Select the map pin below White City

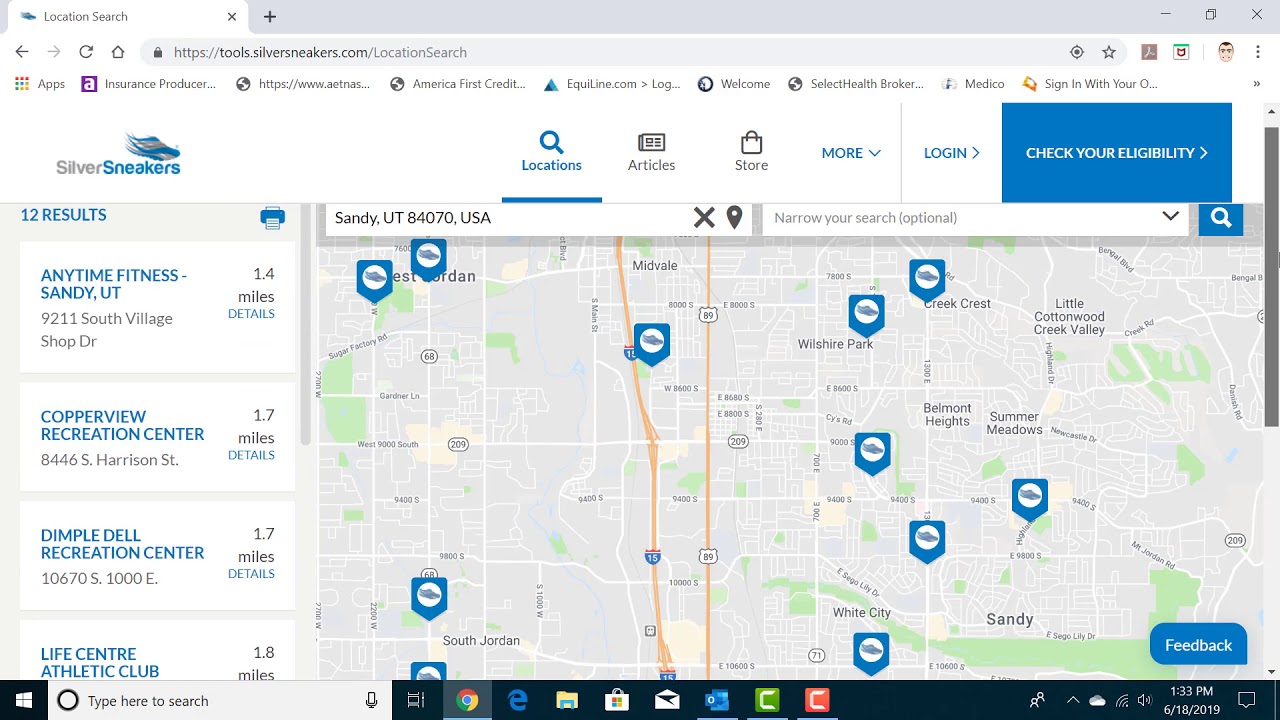click(871, 652)
